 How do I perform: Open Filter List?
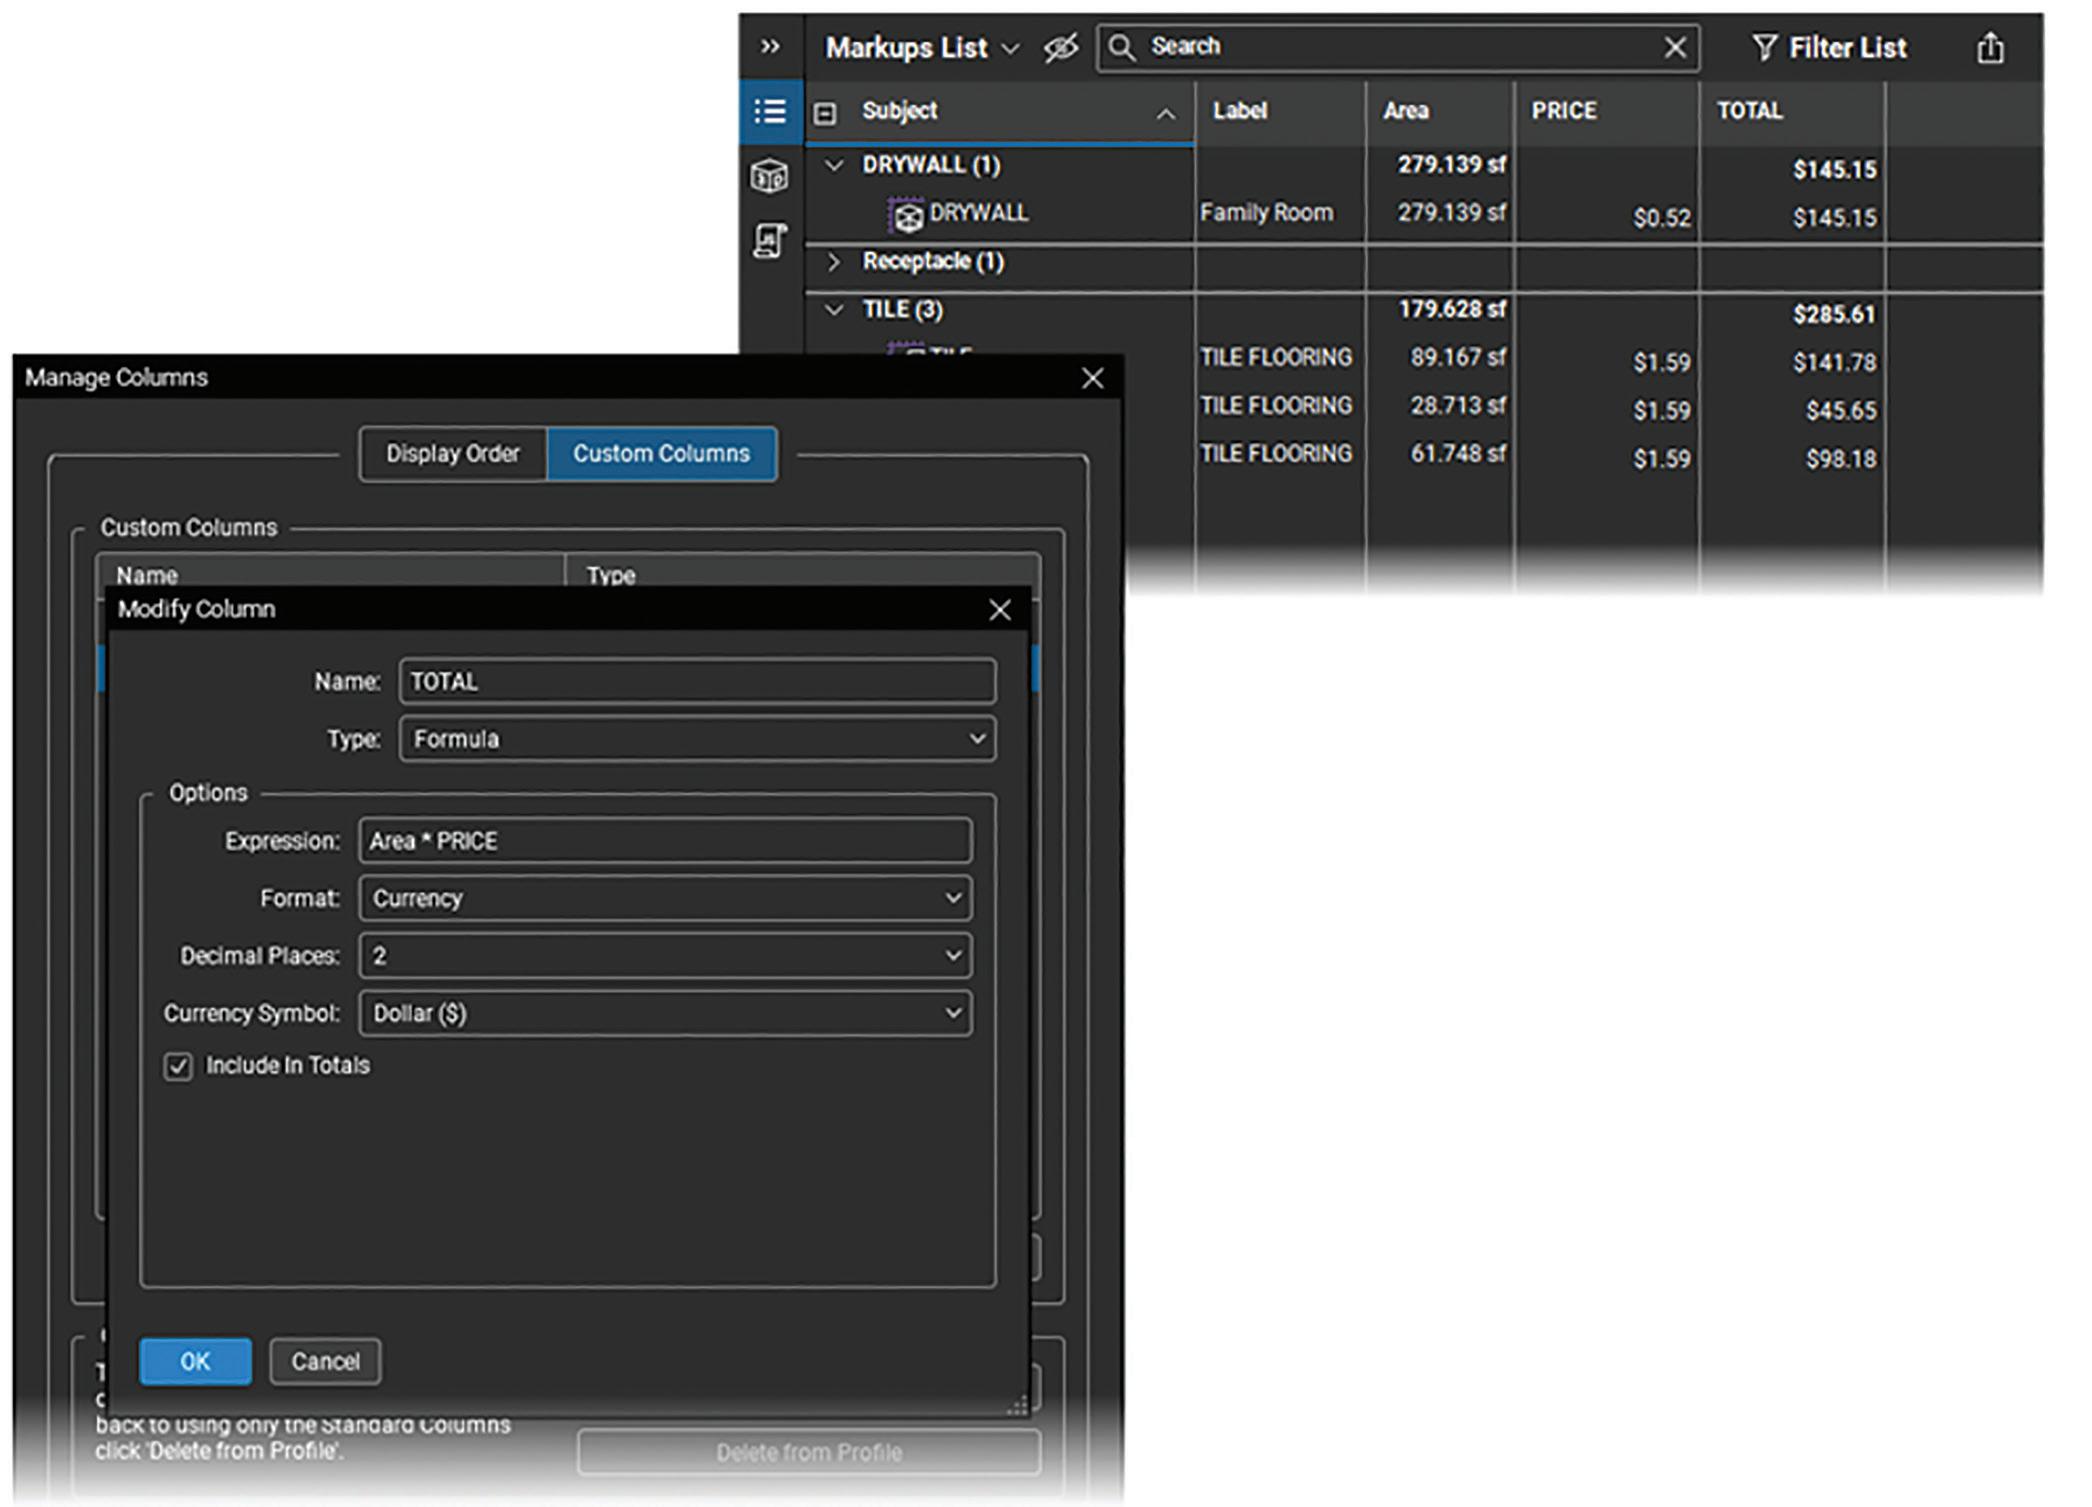(1829, 47)
